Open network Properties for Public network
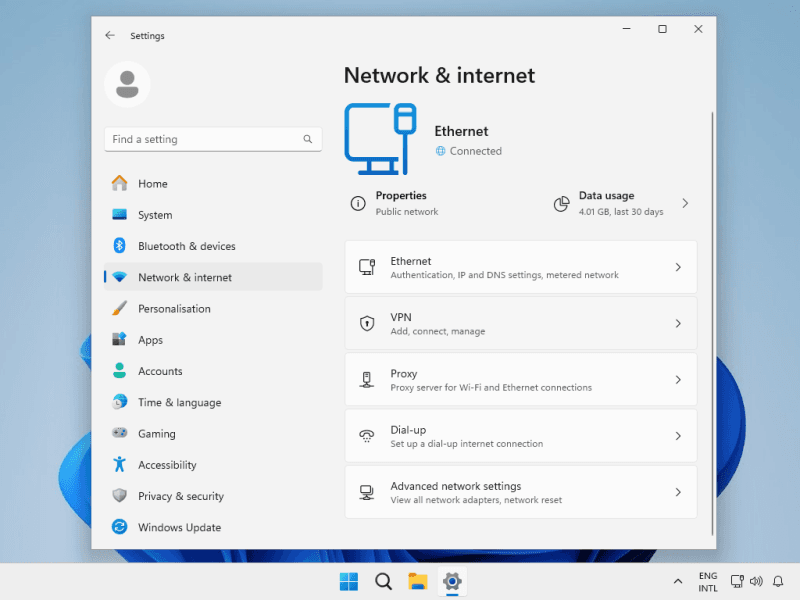Image resolution: width=800 pixels, height=600 pixels. click(400, 203)
